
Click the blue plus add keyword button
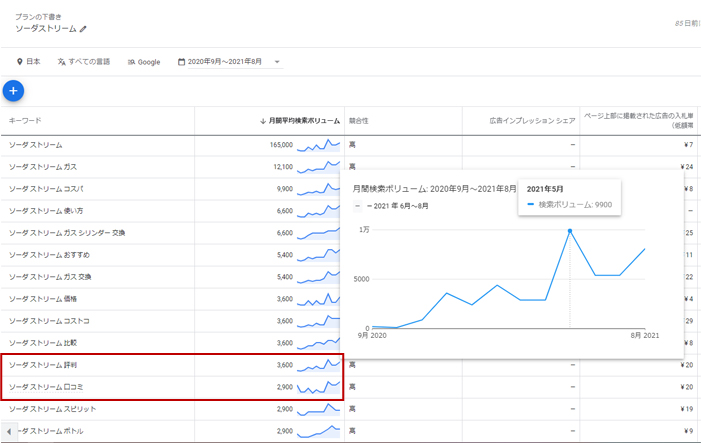[13, 91]
